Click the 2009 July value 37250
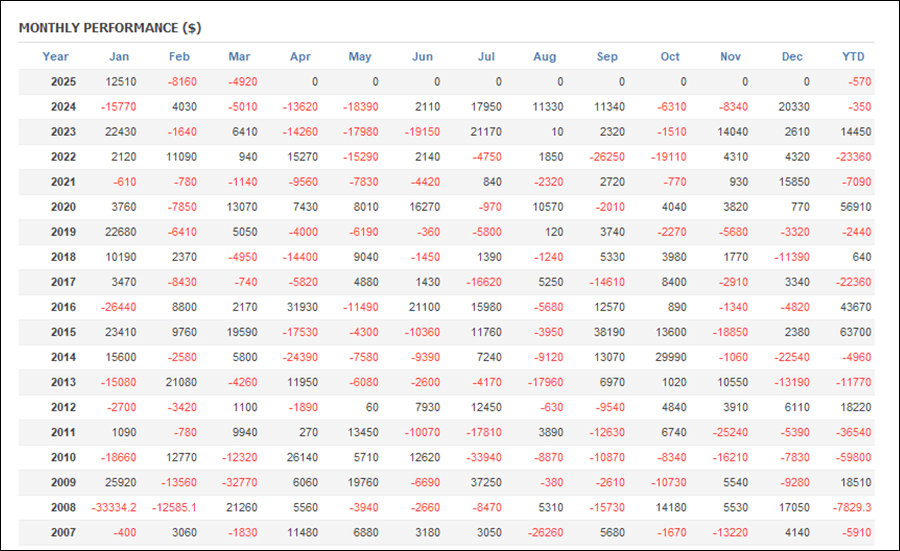This screenshot has width=900, height=551. pos(486,482)
